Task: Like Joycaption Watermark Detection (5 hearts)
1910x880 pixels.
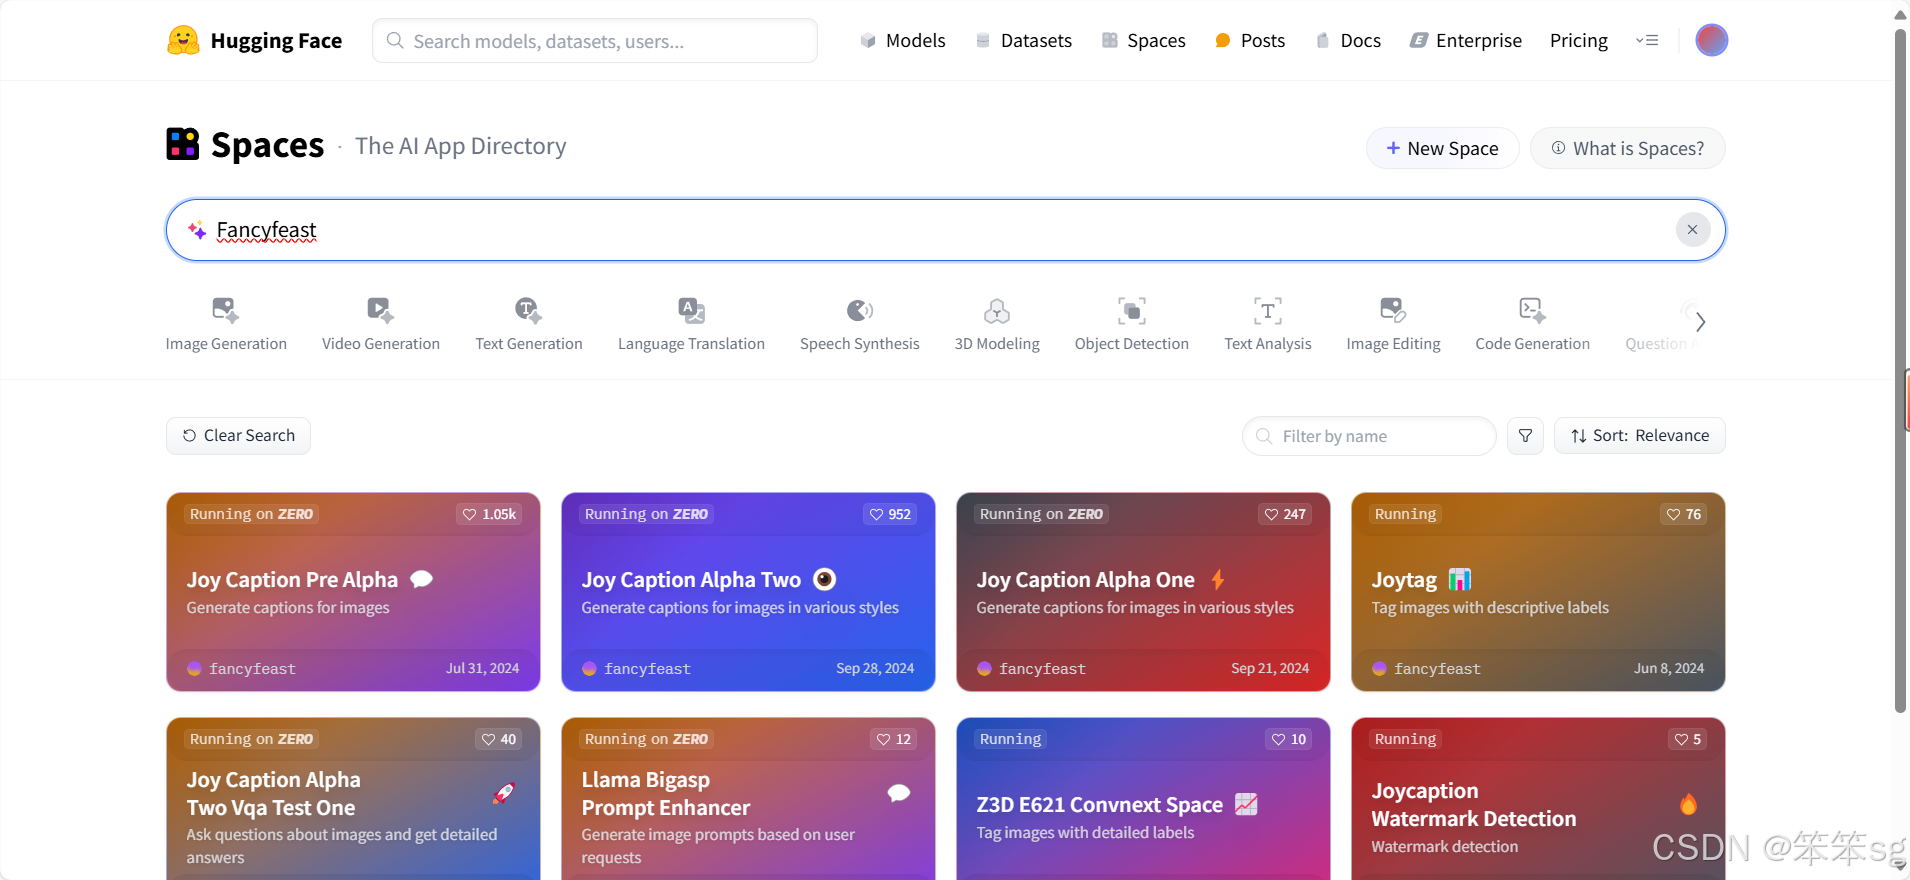Action: (1688, 739)
